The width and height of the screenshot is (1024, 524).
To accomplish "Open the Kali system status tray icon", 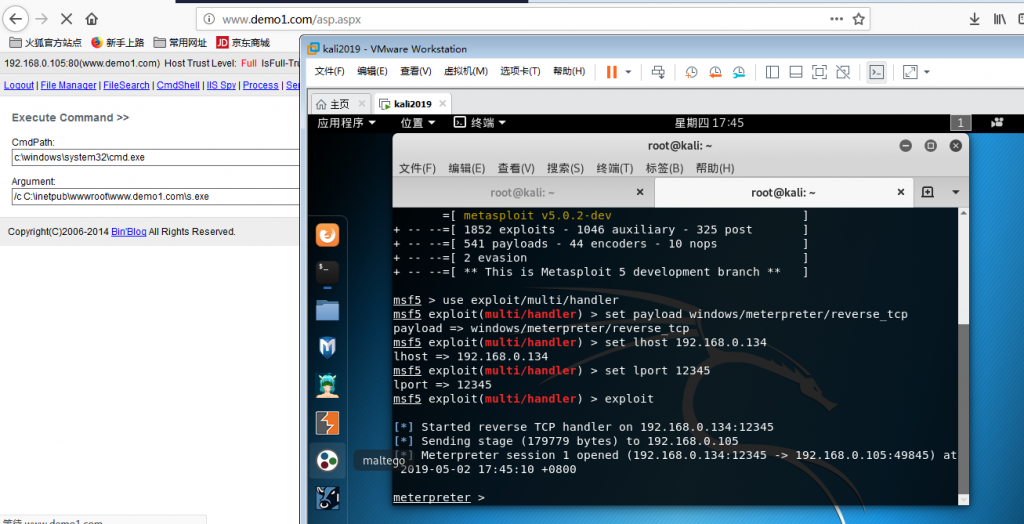I will (x=997, y=123).
